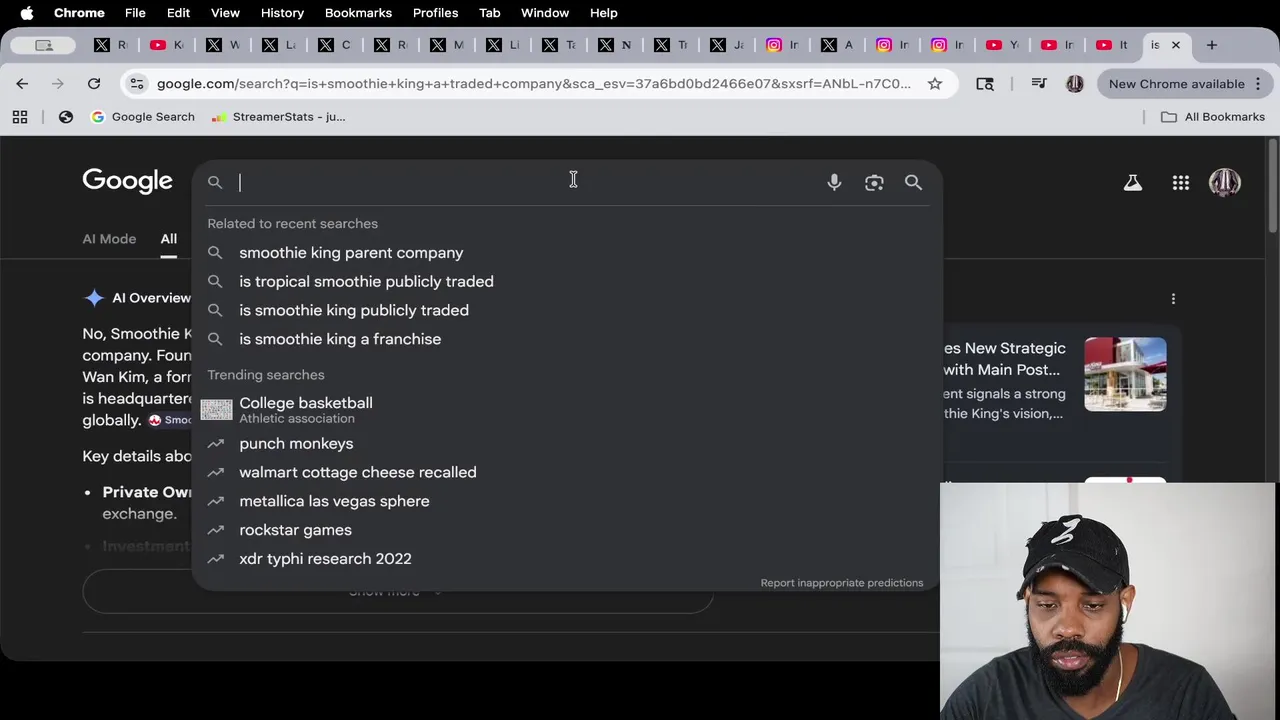Click the Google logo

[127, 181]
